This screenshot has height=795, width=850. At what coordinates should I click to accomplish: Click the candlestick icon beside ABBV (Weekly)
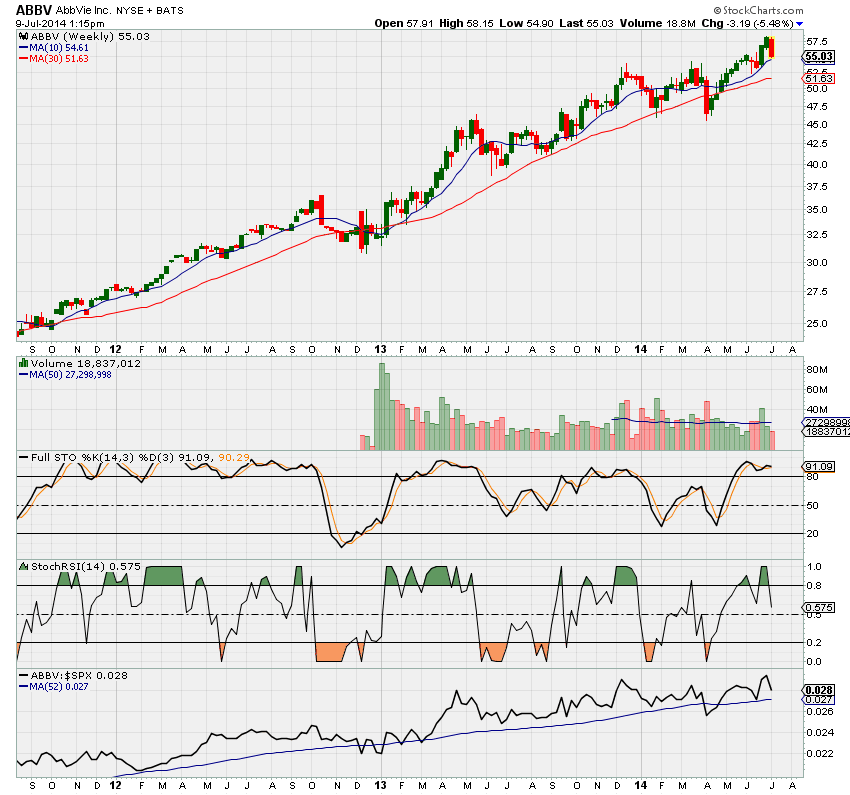click(23, 36)
